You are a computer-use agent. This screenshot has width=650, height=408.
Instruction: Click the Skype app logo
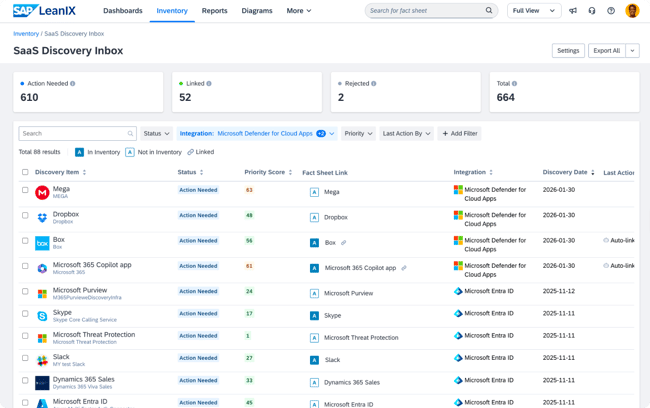pyautogui.click(x=42, y=316)
